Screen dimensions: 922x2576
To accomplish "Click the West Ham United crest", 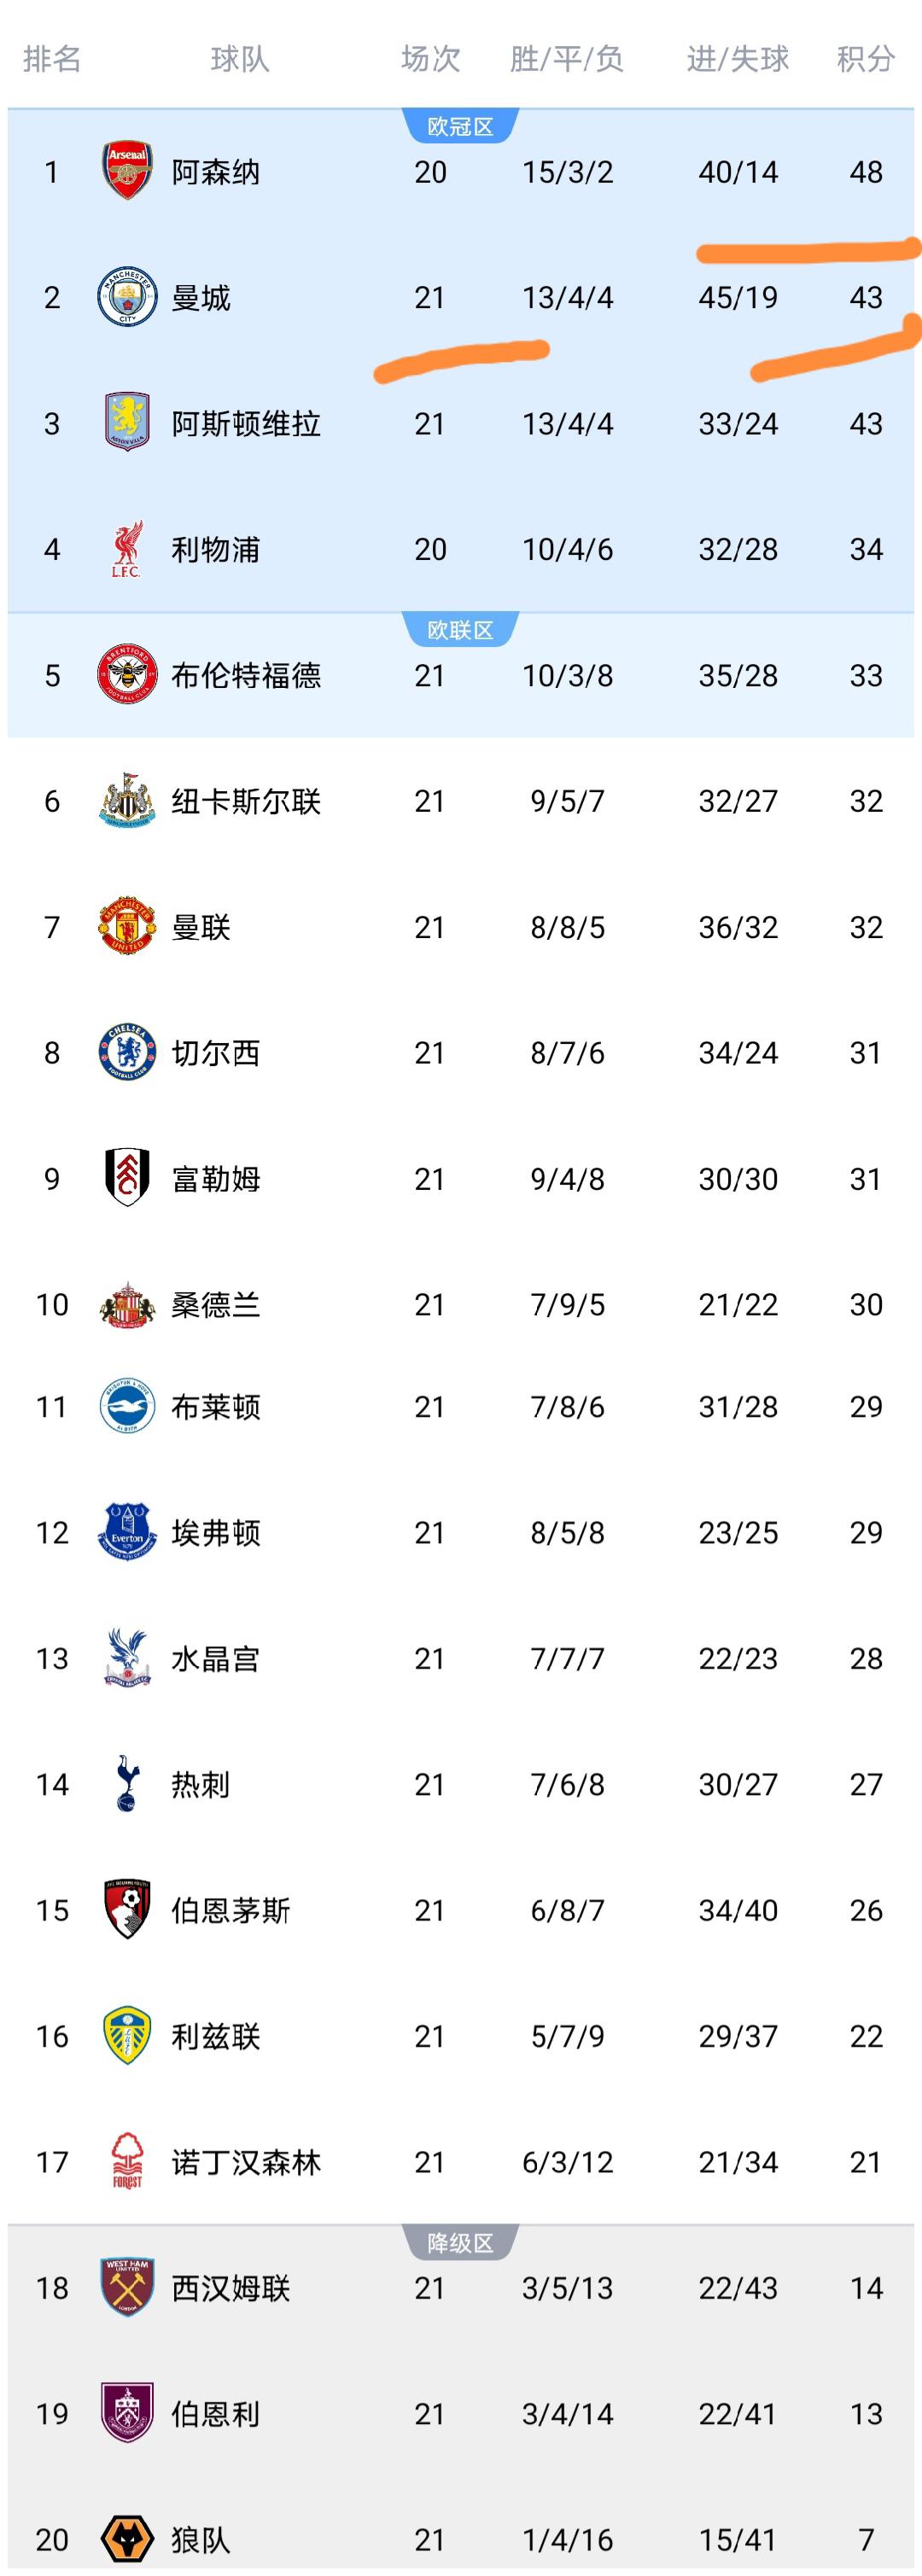I will [127, 2287].
